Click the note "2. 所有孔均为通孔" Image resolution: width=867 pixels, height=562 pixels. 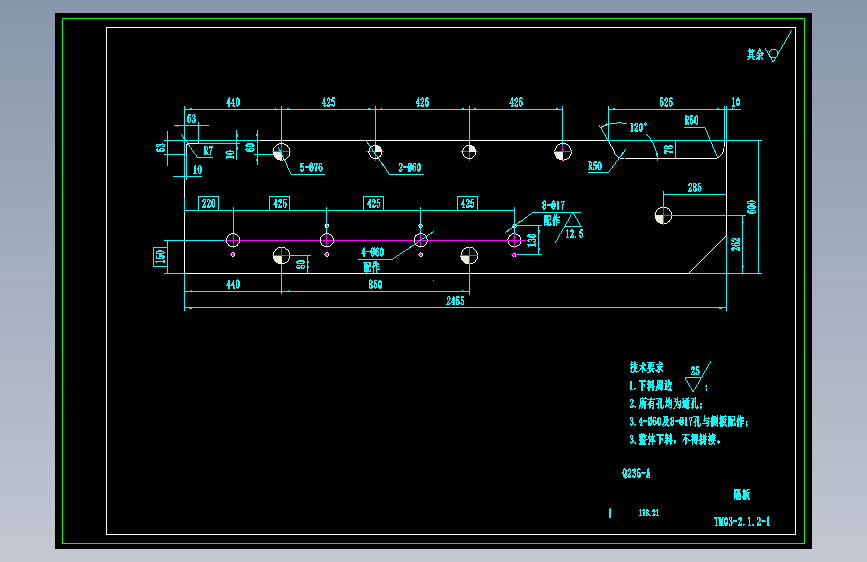(666, 403)
